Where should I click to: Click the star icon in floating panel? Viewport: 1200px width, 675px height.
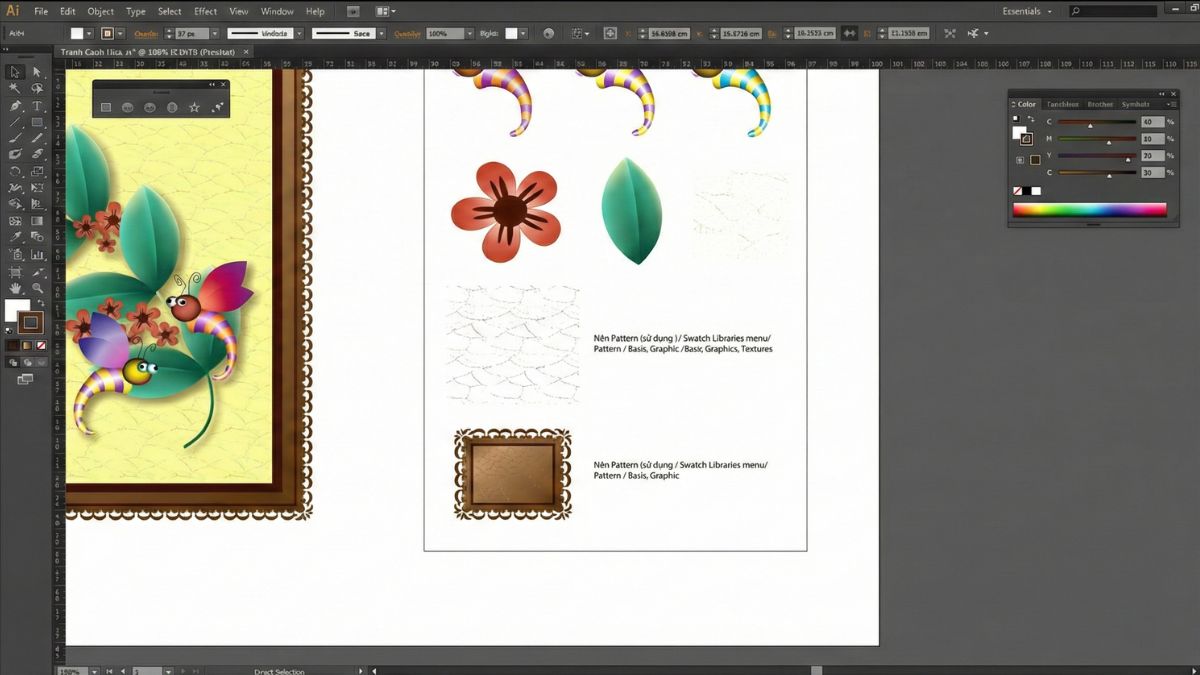(194, 107)
